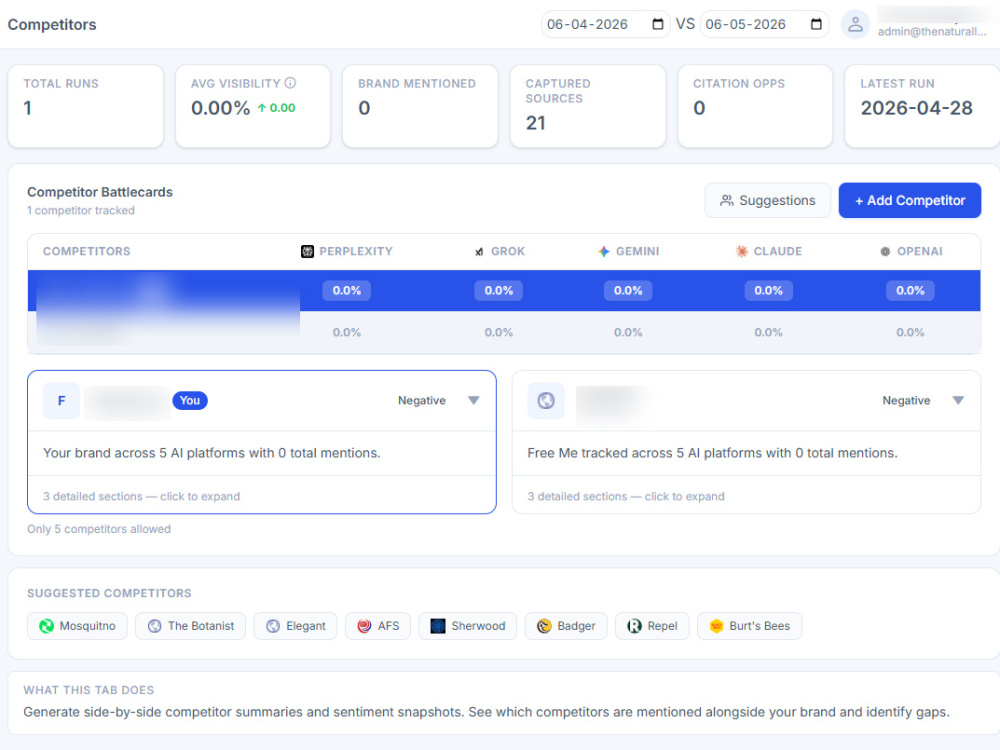1000x750 pixels.
Task: Click the Grok logo in table header
Action: [x=479, y=252]
